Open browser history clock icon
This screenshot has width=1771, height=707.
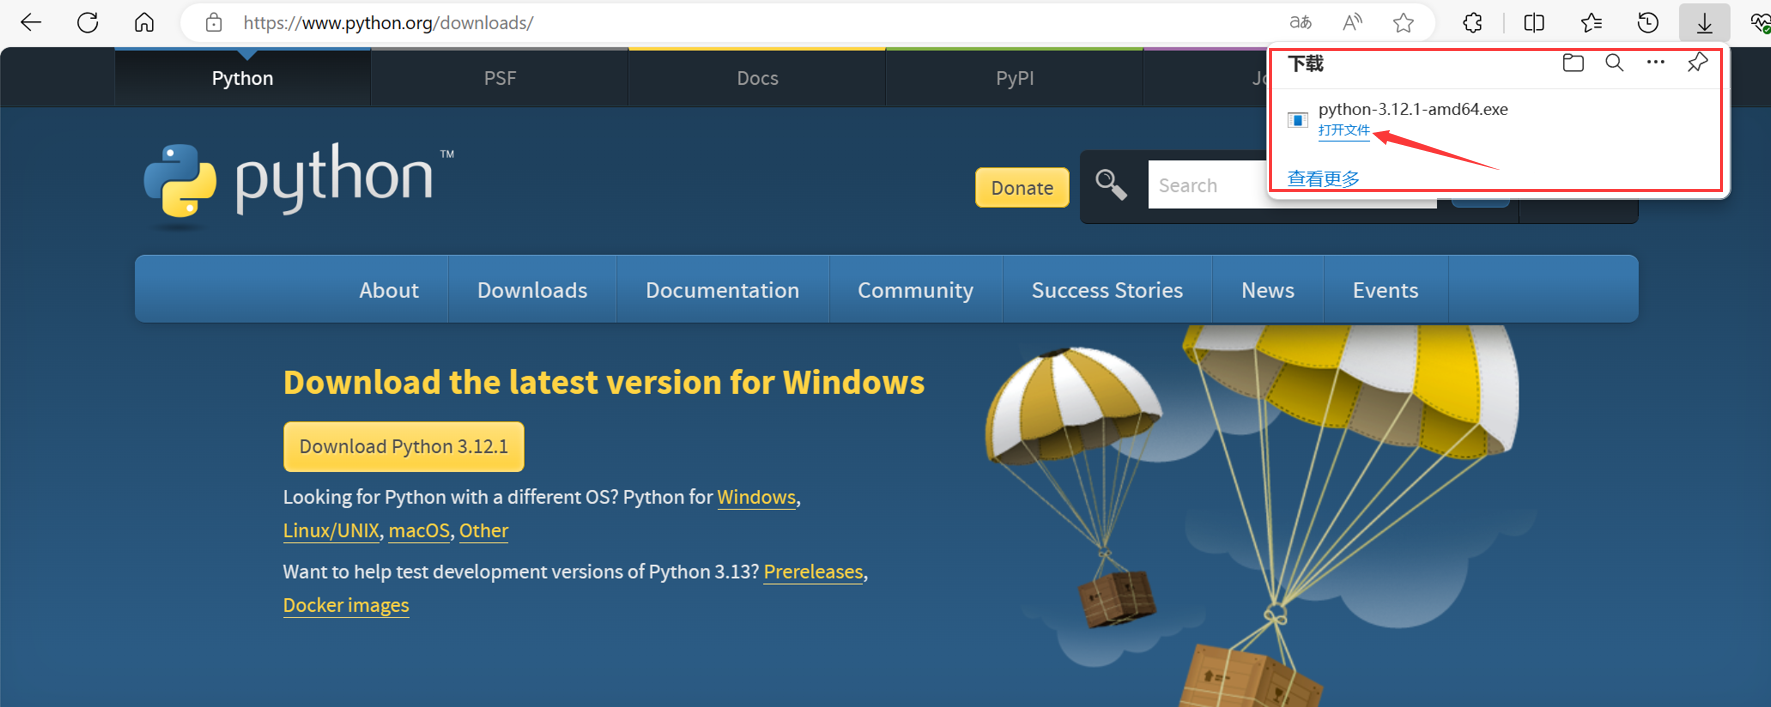click(1648, 22)
